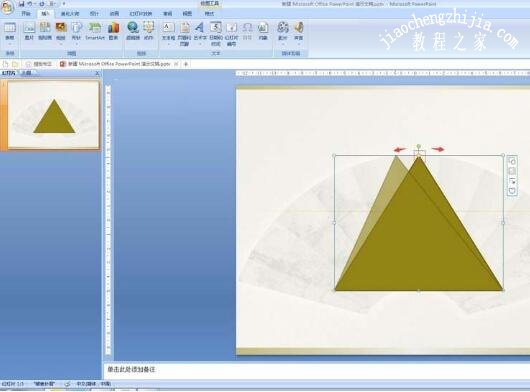Click the 图表 (Chart) icon

click(x=114, y=28)
